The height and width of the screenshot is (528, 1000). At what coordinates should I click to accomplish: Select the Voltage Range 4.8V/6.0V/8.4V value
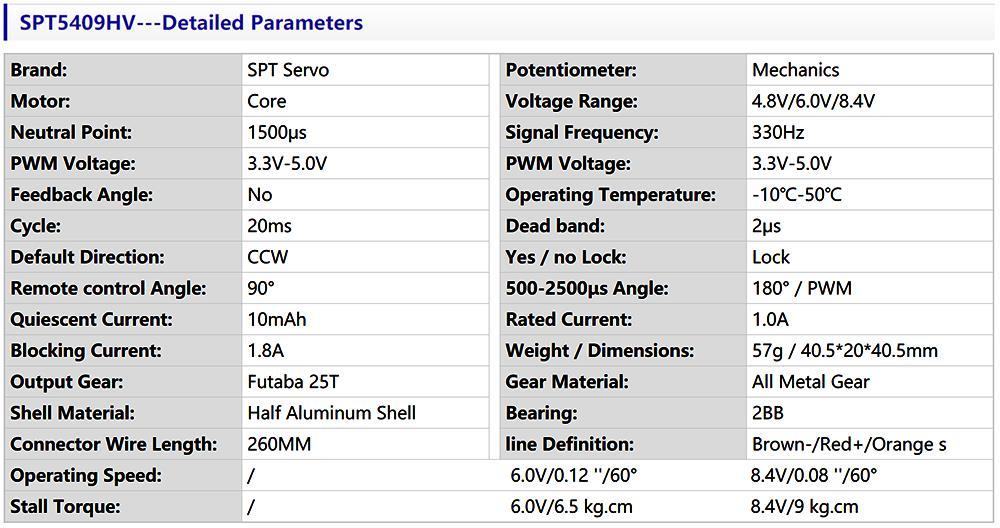811,101
